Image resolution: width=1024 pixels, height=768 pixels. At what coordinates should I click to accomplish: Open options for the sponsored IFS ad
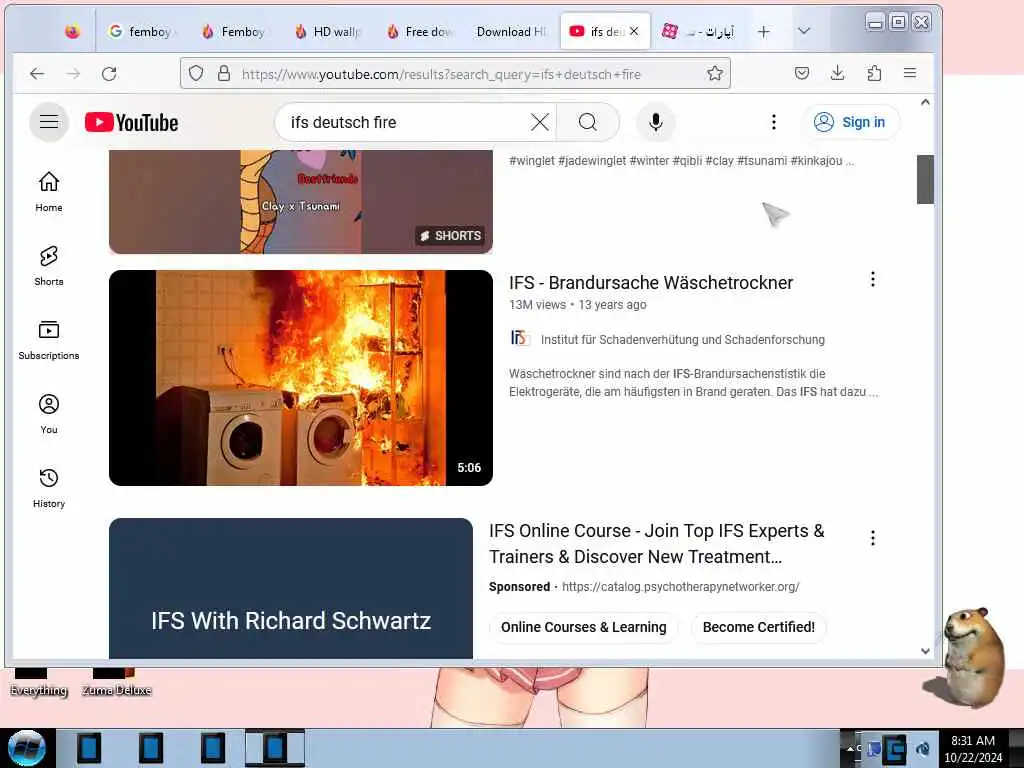pos(872,538)
